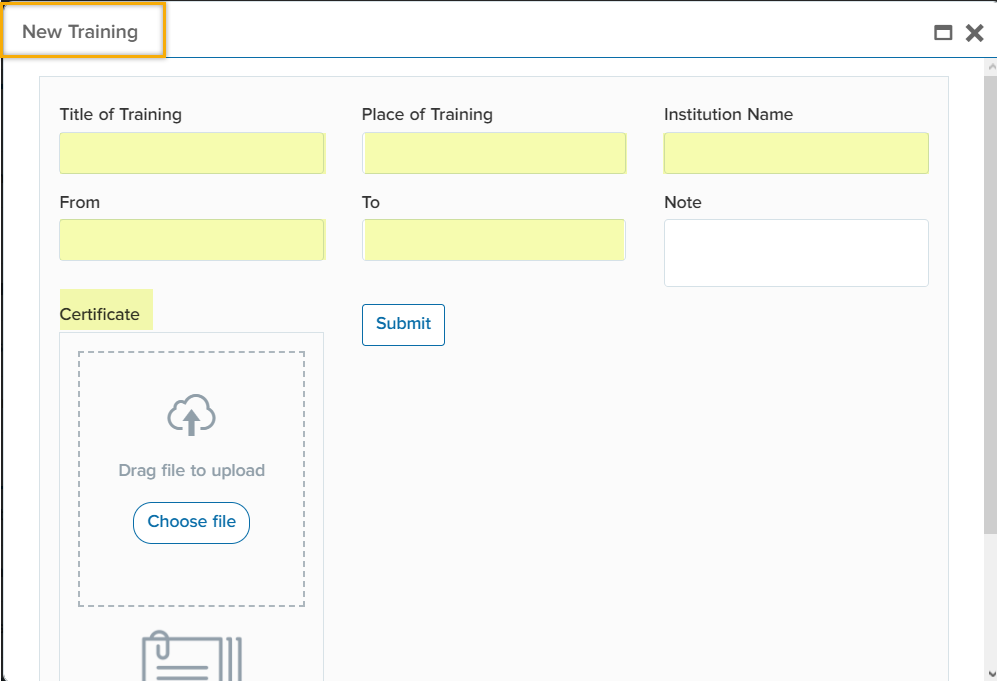The height and width of the screenshot is (681, 997).
Task: Click the Choose file button
Action: pos(191,522)
